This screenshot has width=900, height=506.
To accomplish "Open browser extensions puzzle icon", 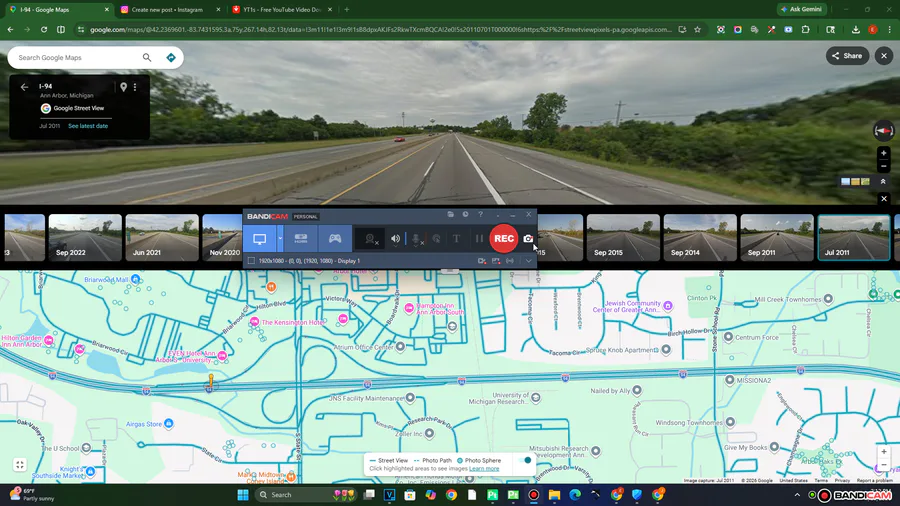I will pyautogui.click(x=805, y=30).
